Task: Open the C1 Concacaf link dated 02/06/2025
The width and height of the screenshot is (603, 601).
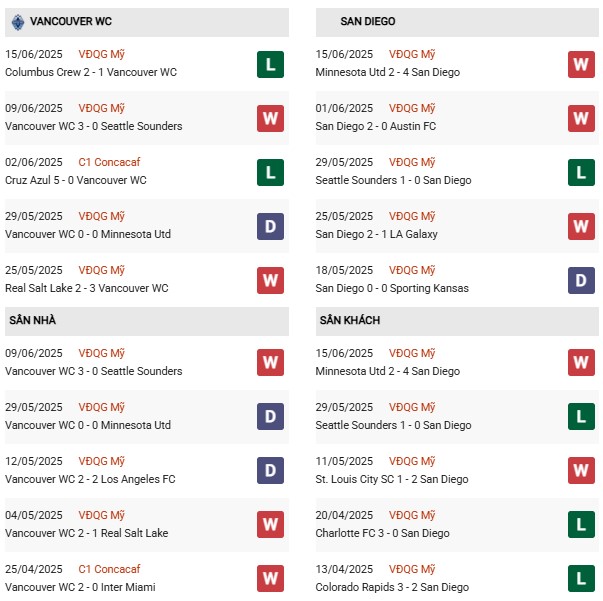Action: 109,162
